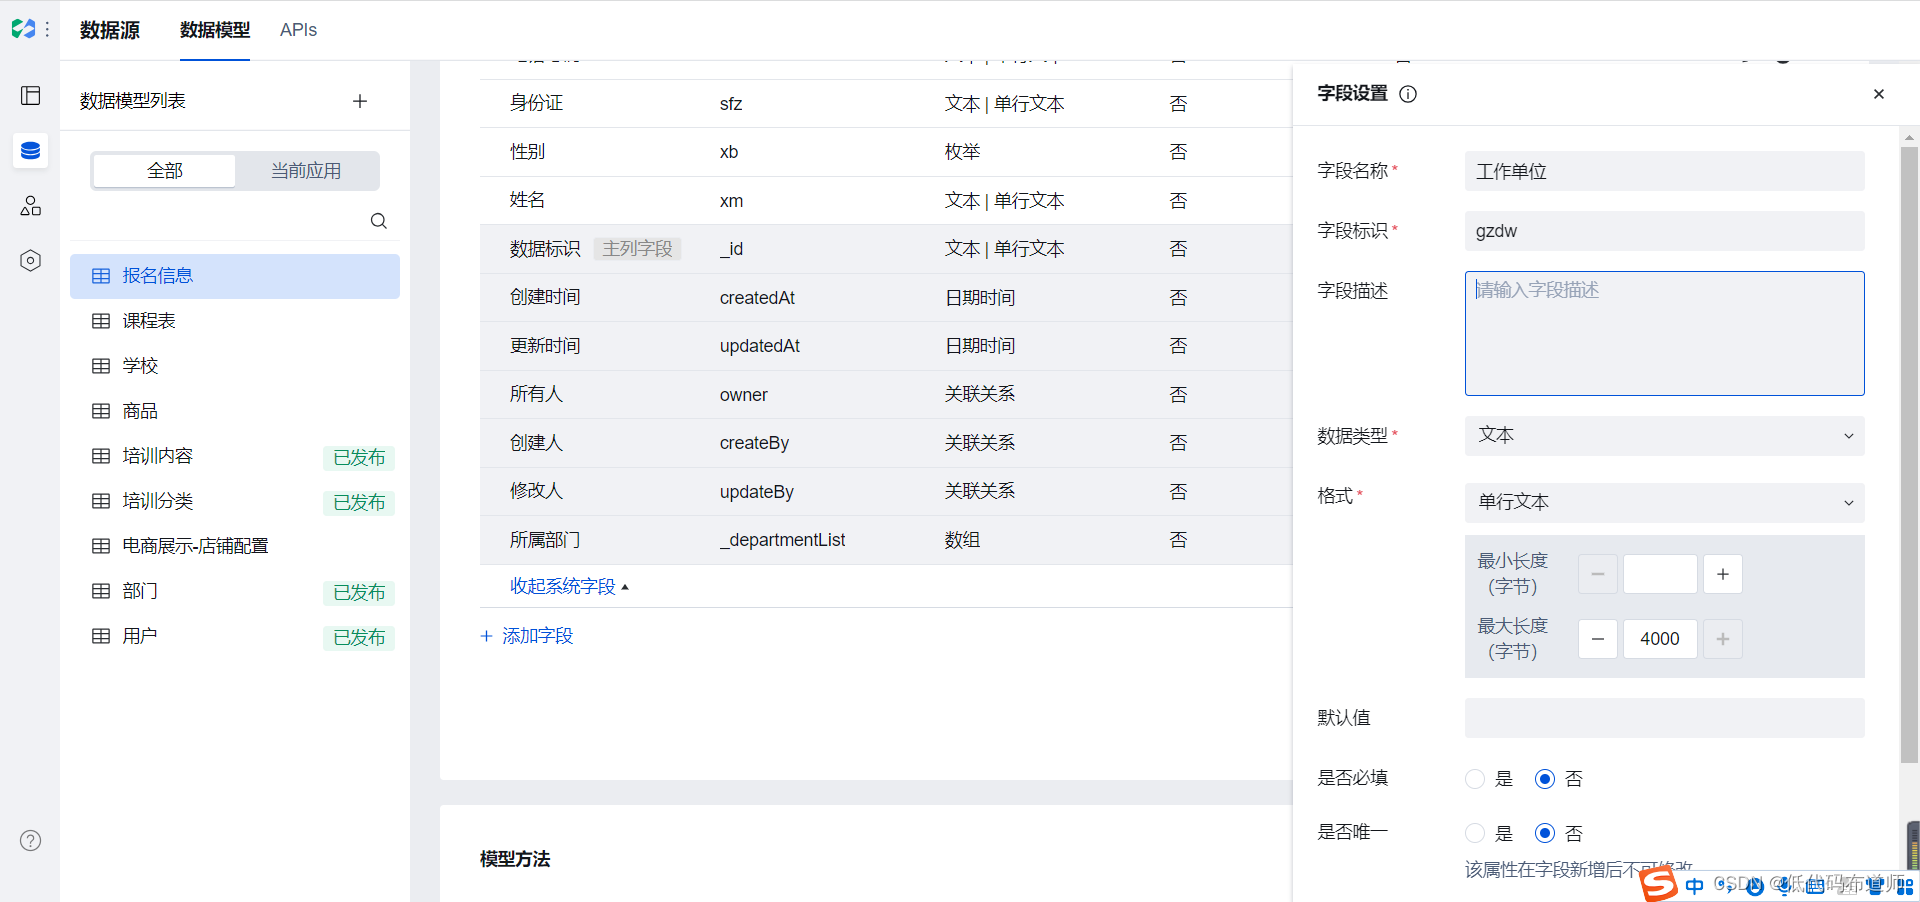Collapse system fields via 收起系统字段
The height and width of the screenshot is (902, 1920).
point(569,586)
